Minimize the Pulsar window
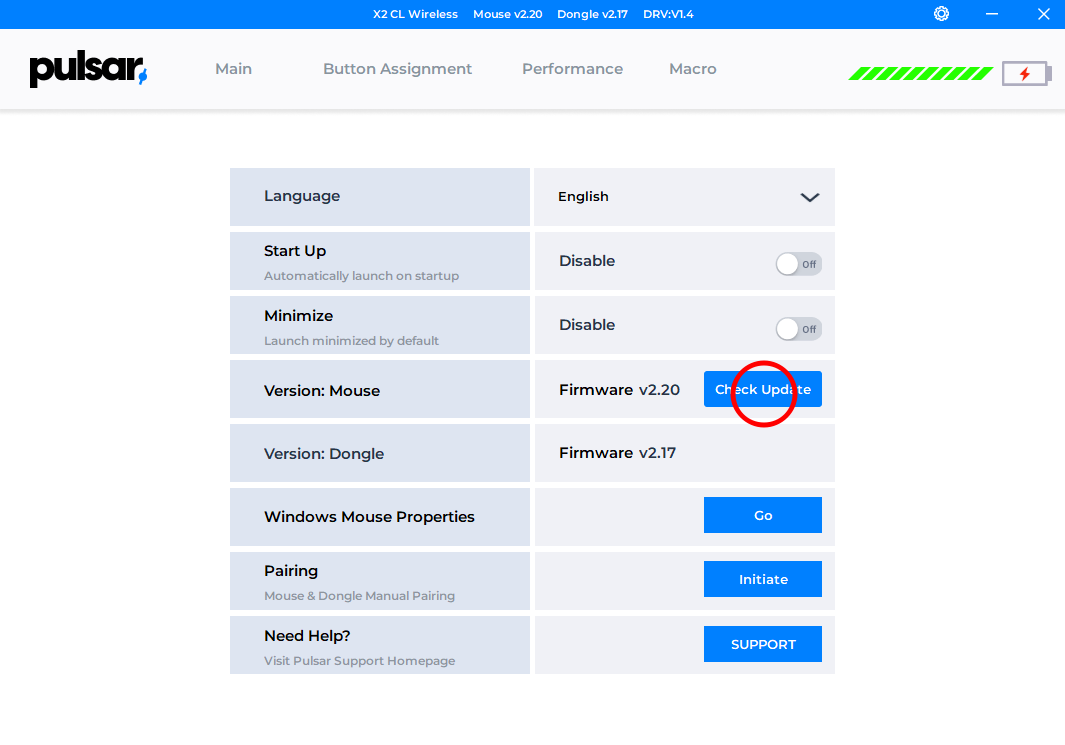Viewport: 1065px width, 745px height. tap(992, 14)
